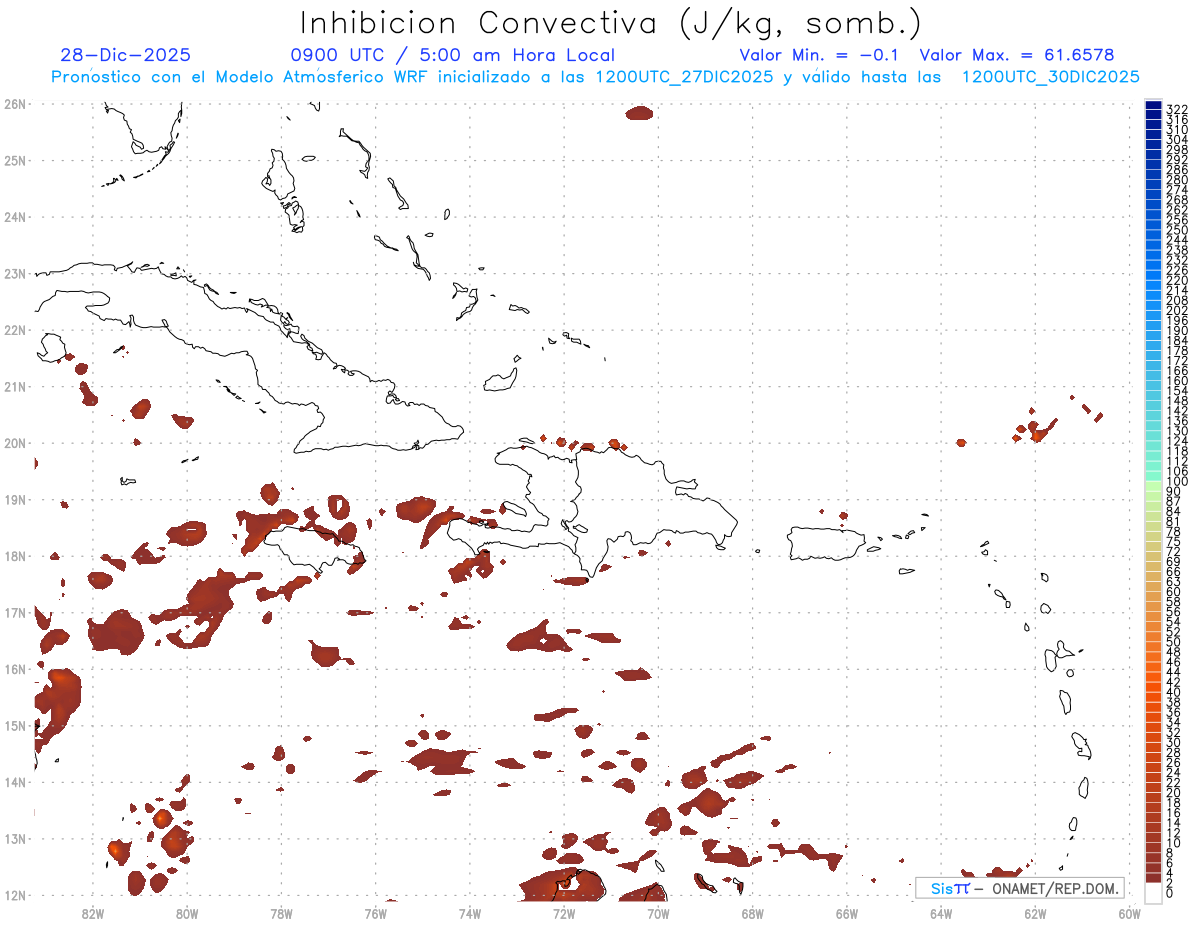Click the date '28-Dic-2025'
The width and height of the screenshot is (1200, 927).
click(125, 55)
